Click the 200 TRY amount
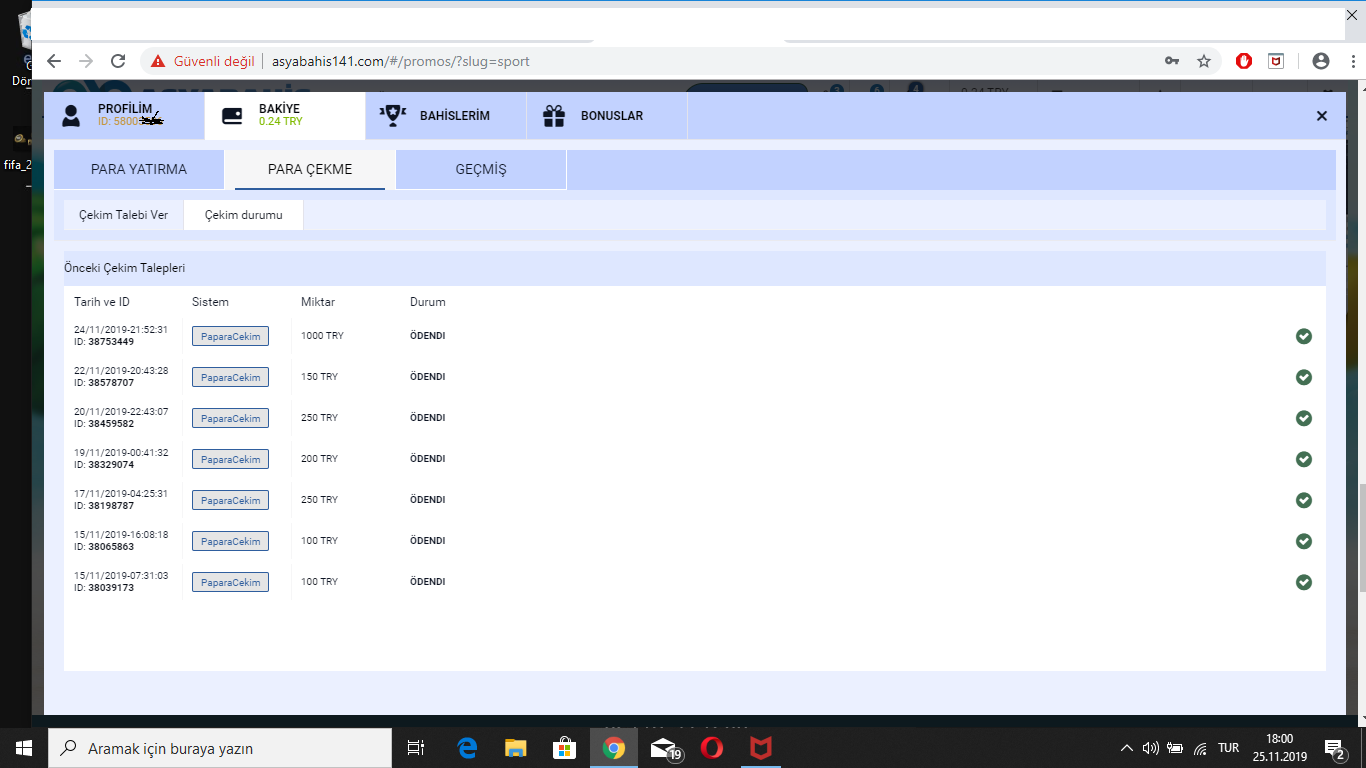Viewport: 1366px width, 768px height. coord(319,459)
